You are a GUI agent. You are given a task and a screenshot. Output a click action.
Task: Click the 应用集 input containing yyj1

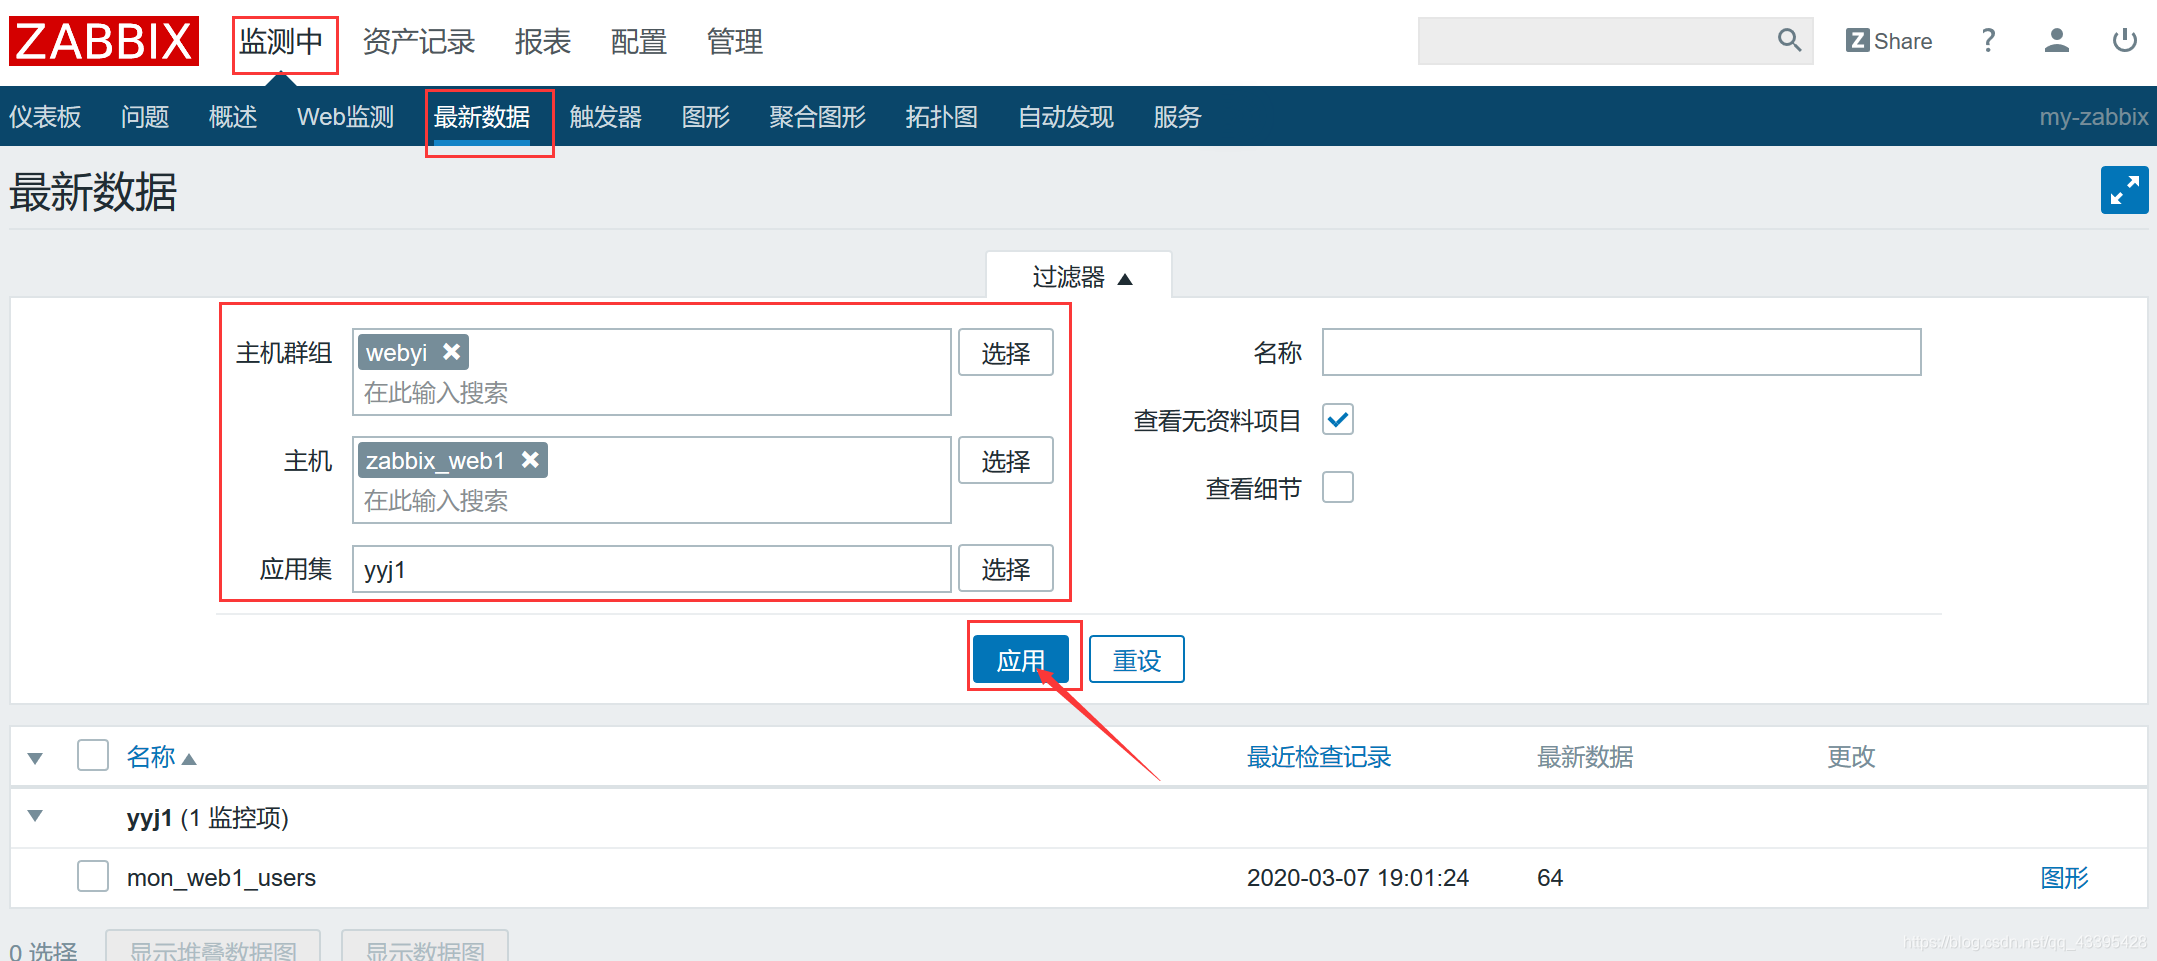tap(652, 568)
